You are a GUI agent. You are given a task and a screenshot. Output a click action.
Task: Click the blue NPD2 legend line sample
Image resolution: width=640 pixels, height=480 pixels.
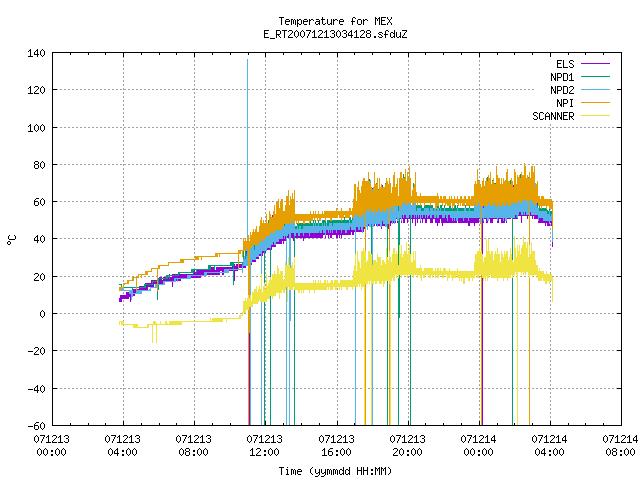(x=596, y=89)
